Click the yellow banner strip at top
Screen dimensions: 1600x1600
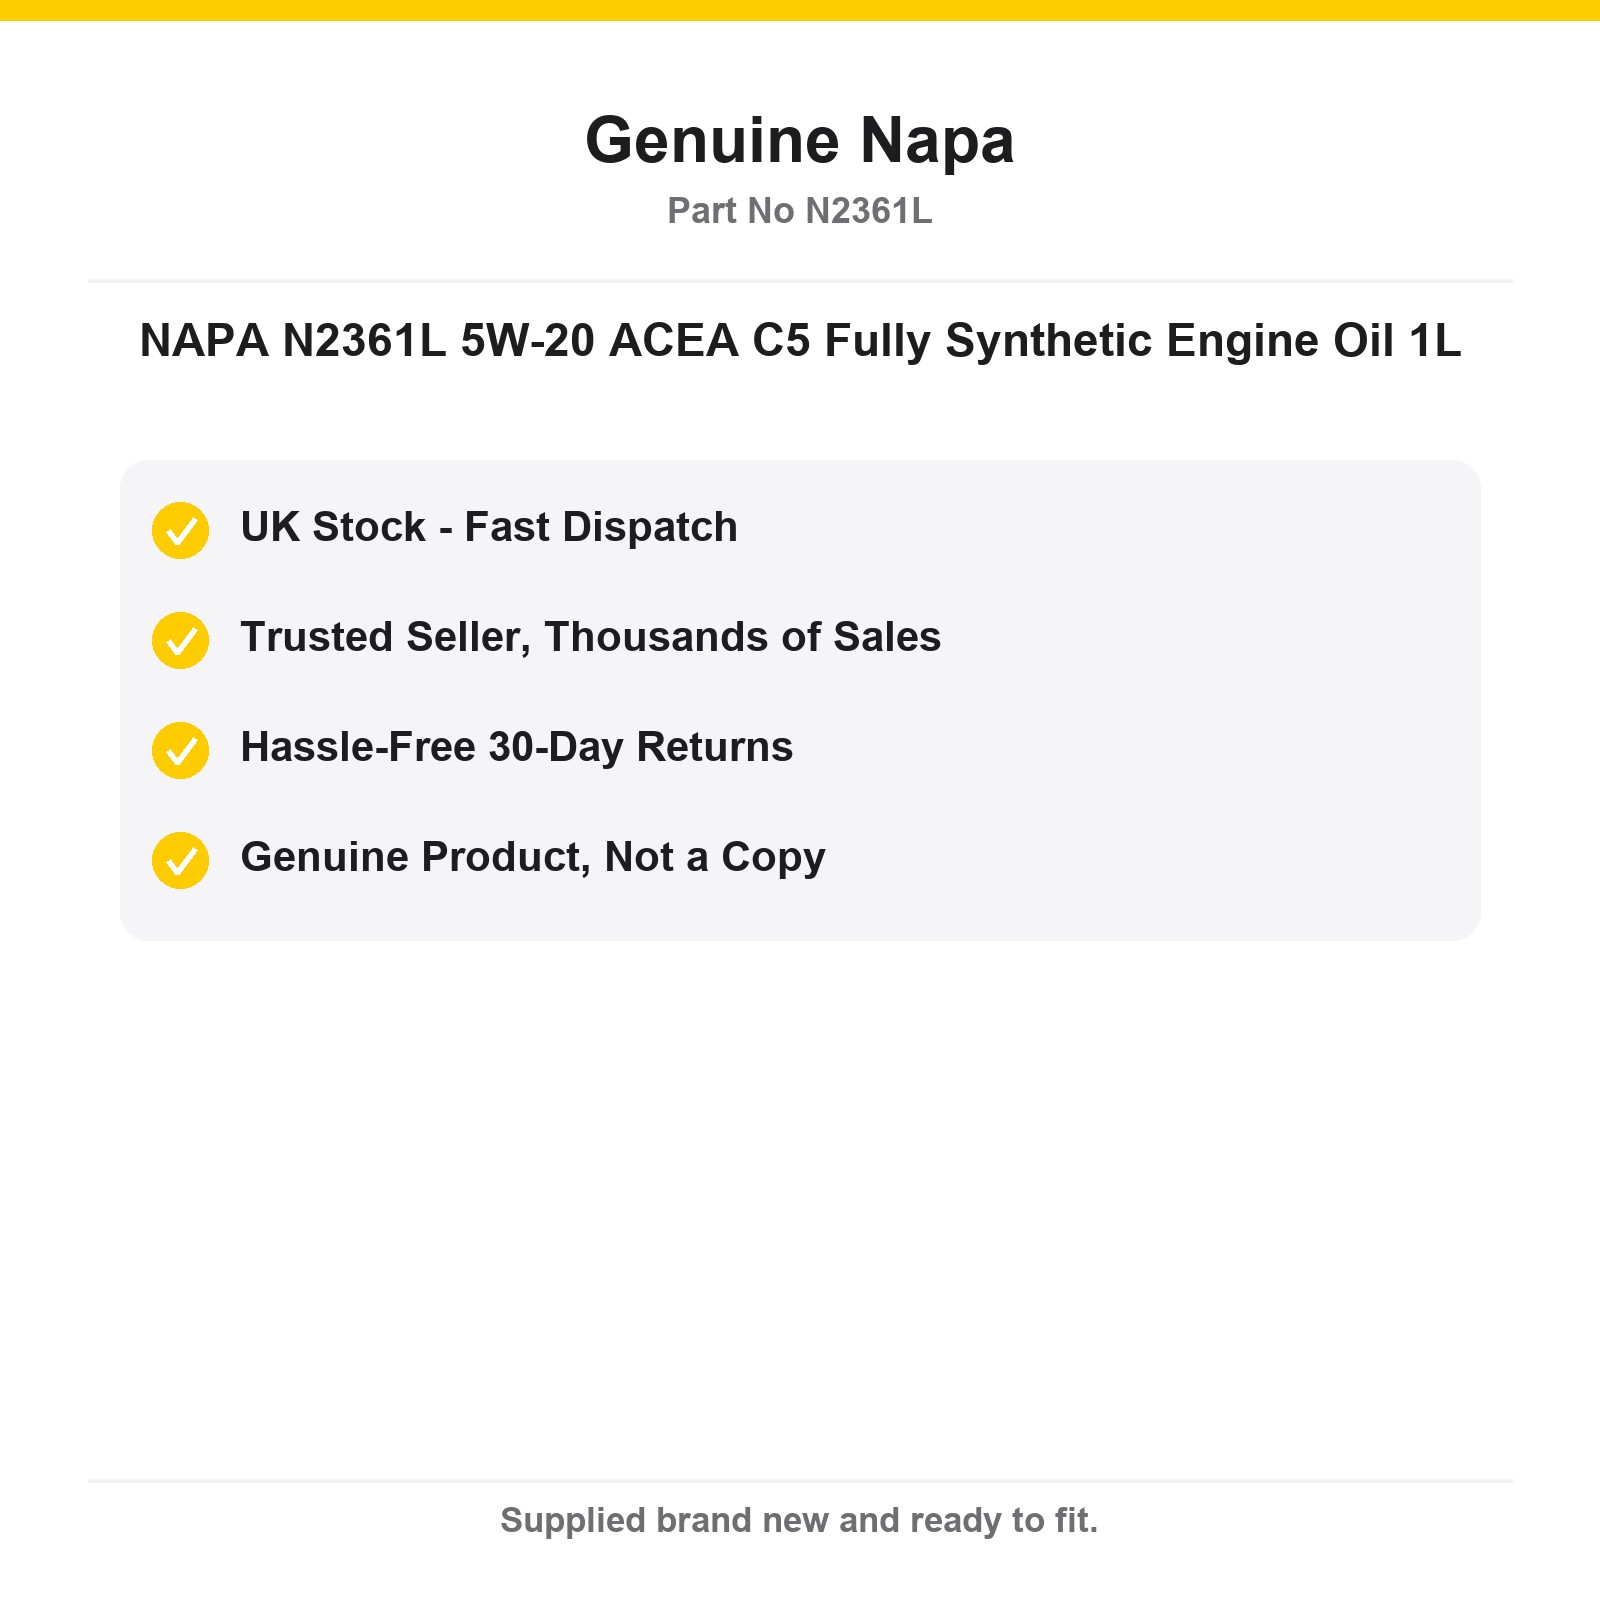click(800, 10)
